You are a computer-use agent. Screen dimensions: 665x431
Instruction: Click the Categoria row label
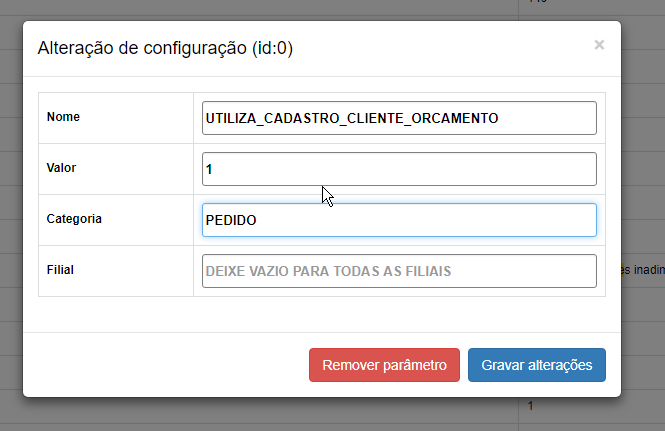74,218
